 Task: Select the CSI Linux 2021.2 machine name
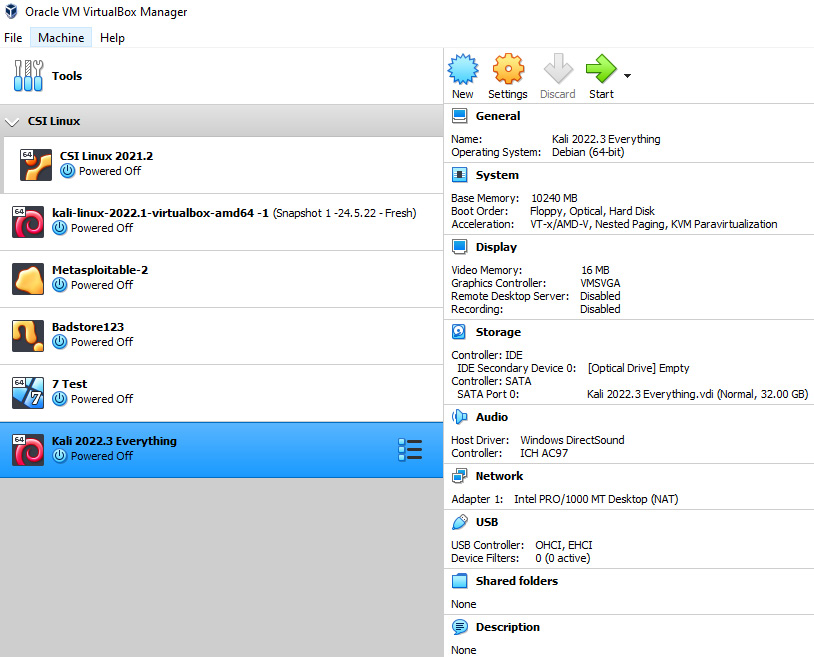106,156
